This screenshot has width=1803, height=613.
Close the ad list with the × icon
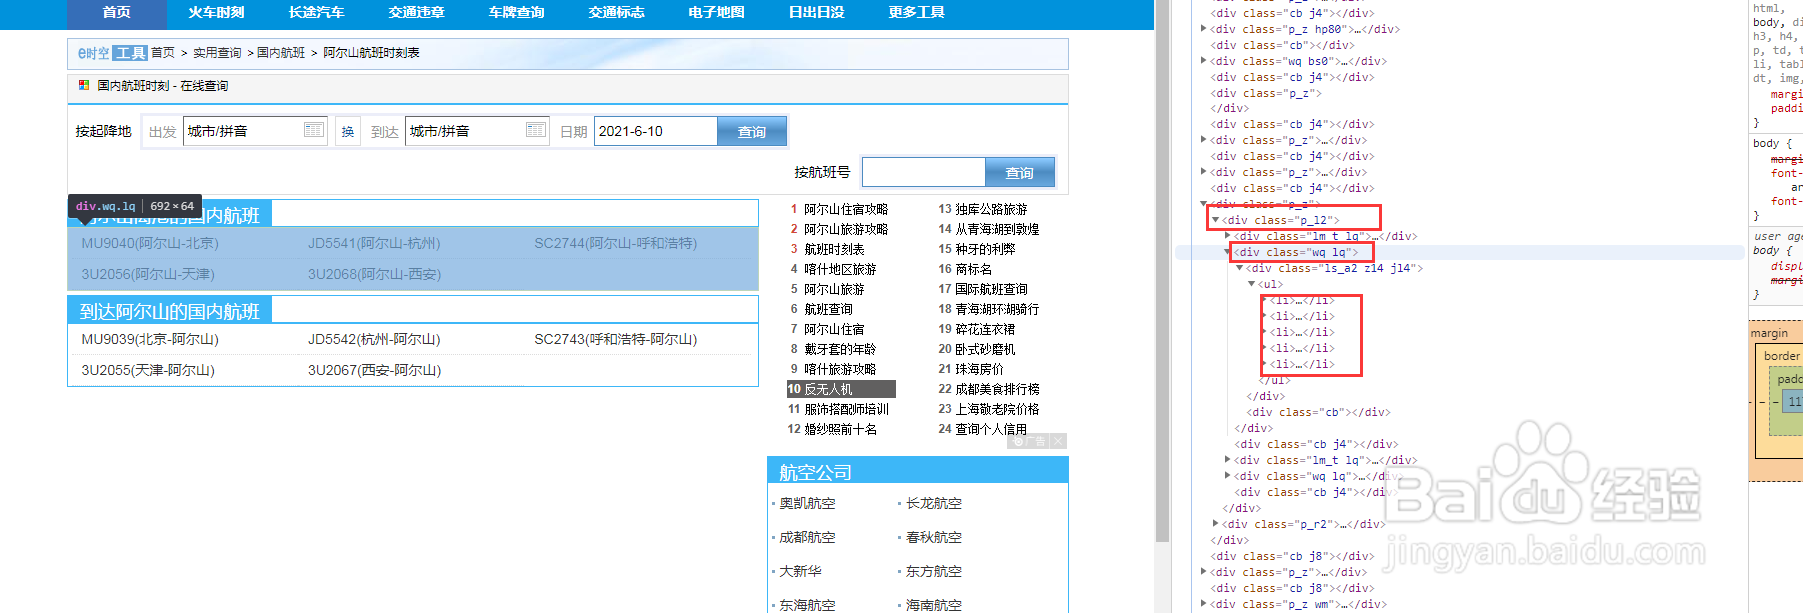1058,441
